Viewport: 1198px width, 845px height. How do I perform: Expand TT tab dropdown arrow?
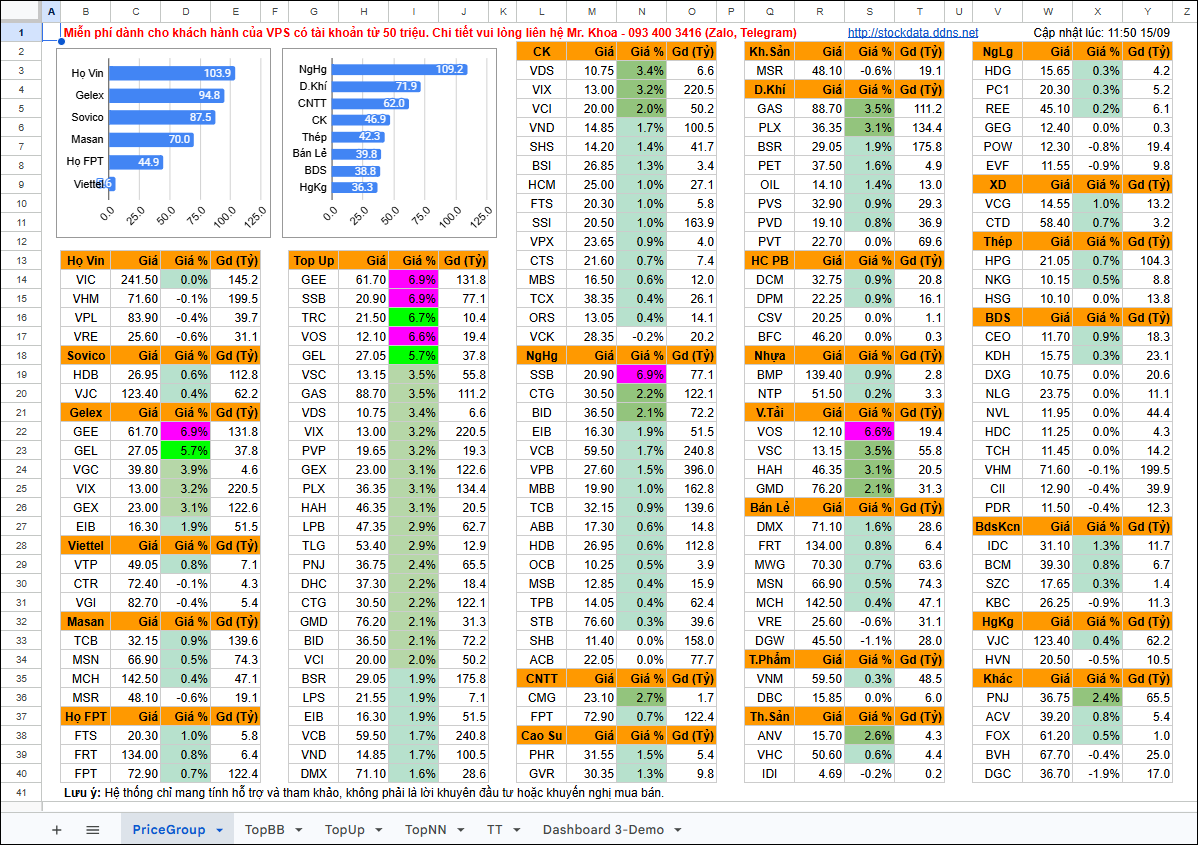[517, 830]
